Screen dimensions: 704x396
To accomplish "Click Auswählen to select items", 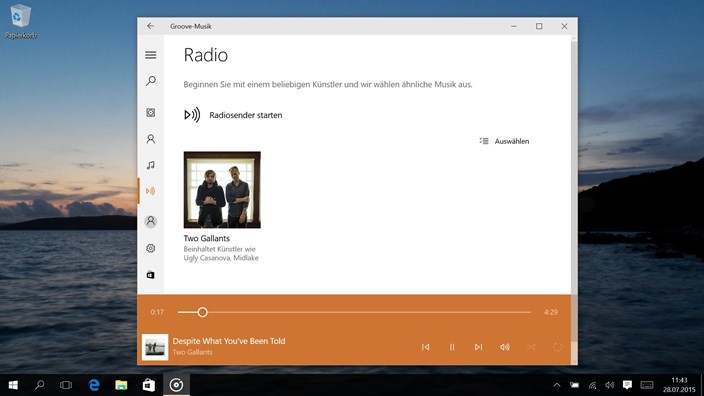I will point(505,141).
